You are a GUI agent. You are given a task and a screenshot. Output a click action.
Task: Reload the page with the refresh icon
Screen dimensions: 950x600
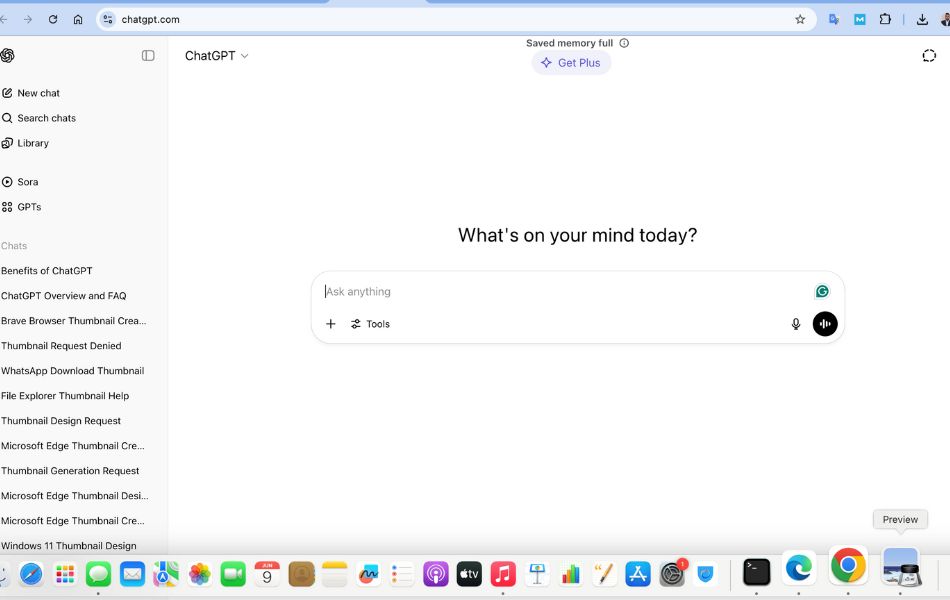(x=53, y=19)
